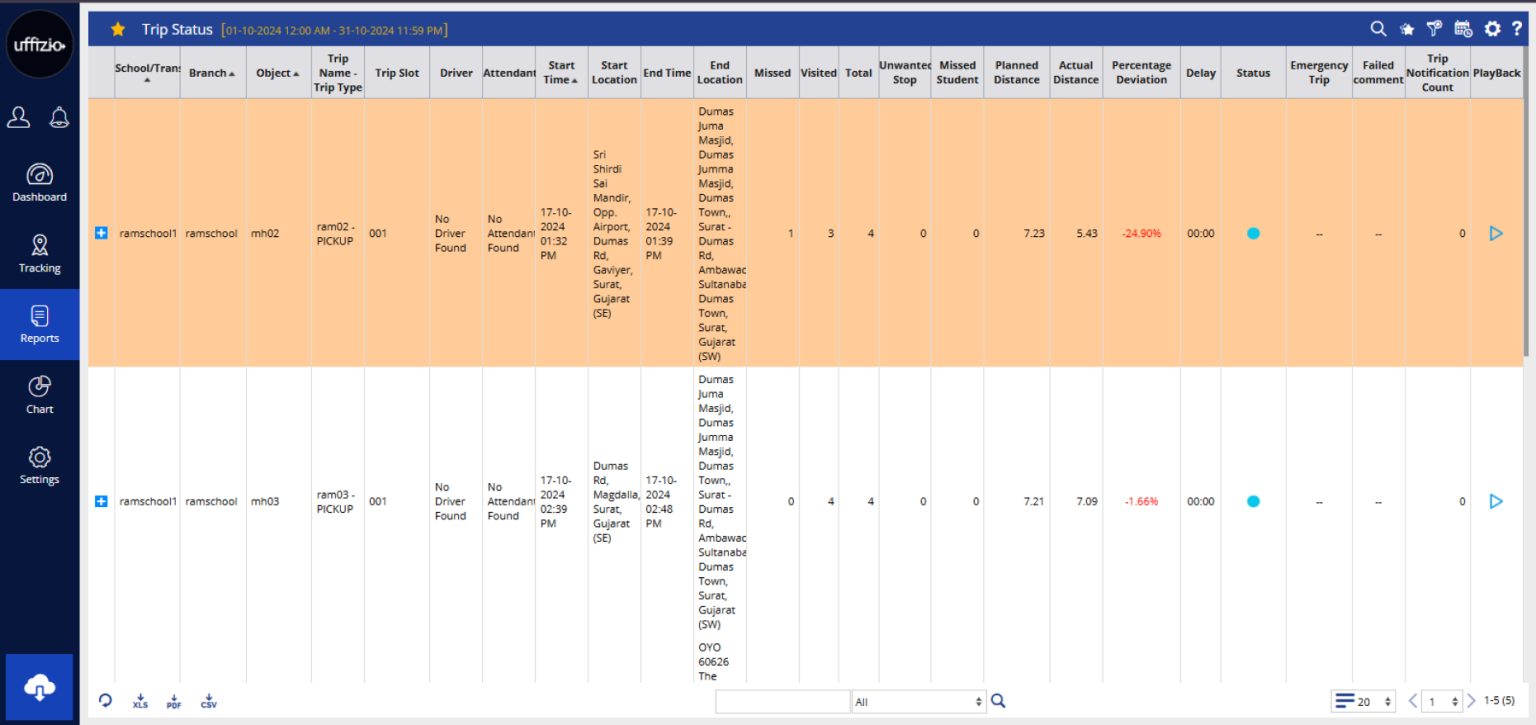Open the 'All' column filter dropdown
The image size is (1536, 725).
918,702
